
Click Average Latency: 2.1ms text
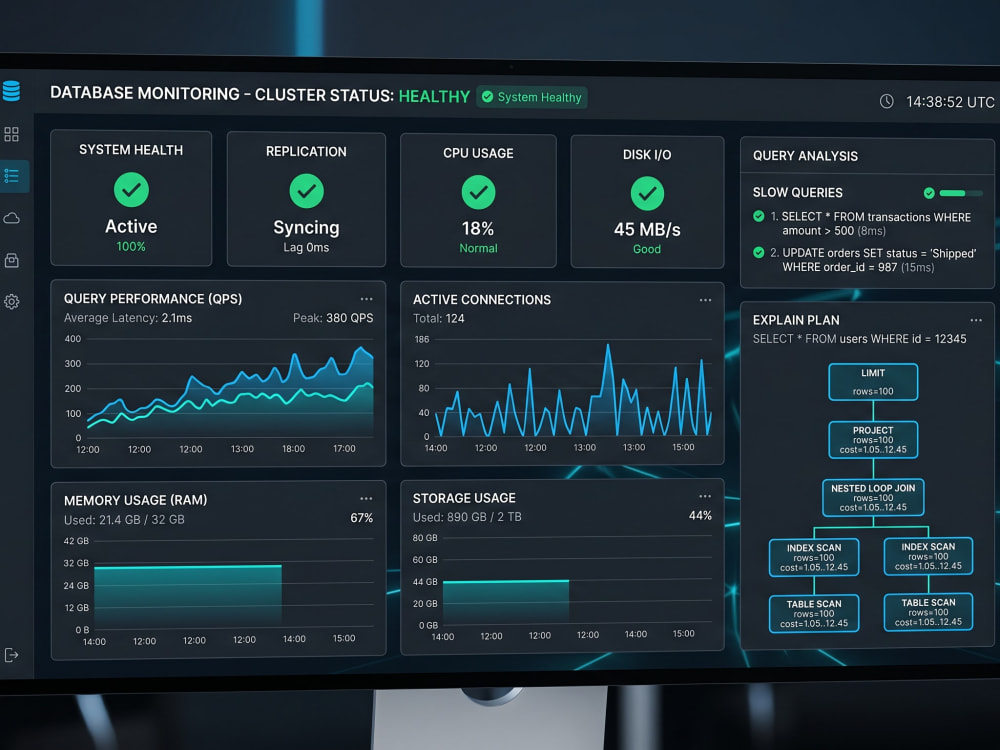(128, 318)
